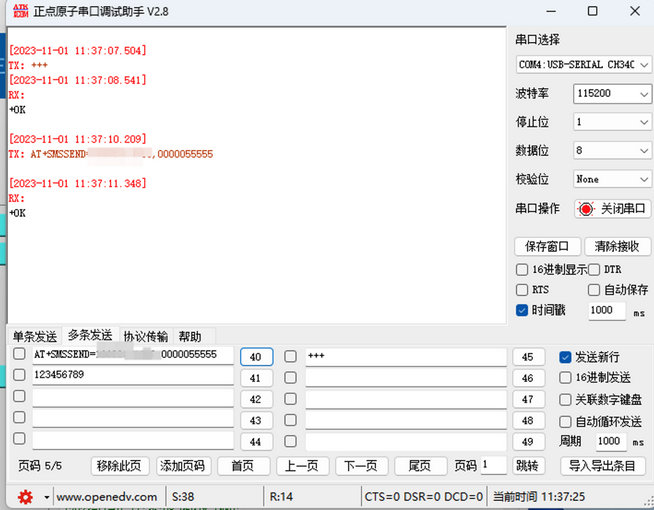Viewport: 654px width, 510px height.
Task: Click the red gear settings icon
Action: tap(25, 497)
